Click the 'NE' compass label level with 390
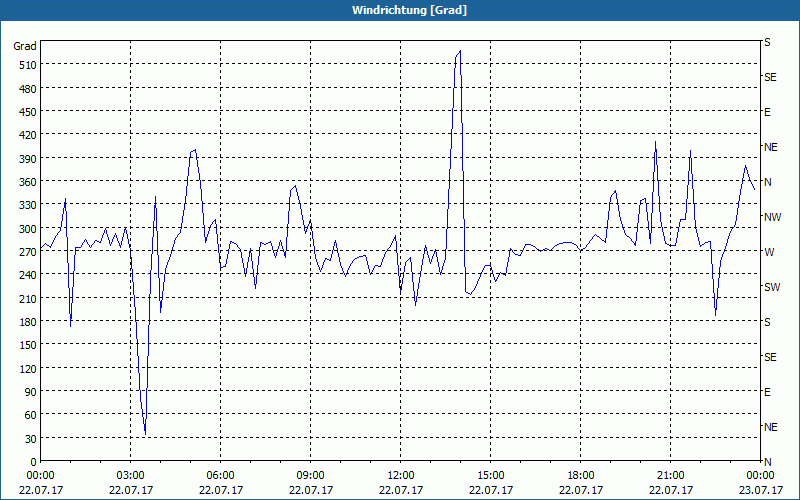This screenshot has height=500, width=800. (x=770, y=147)
